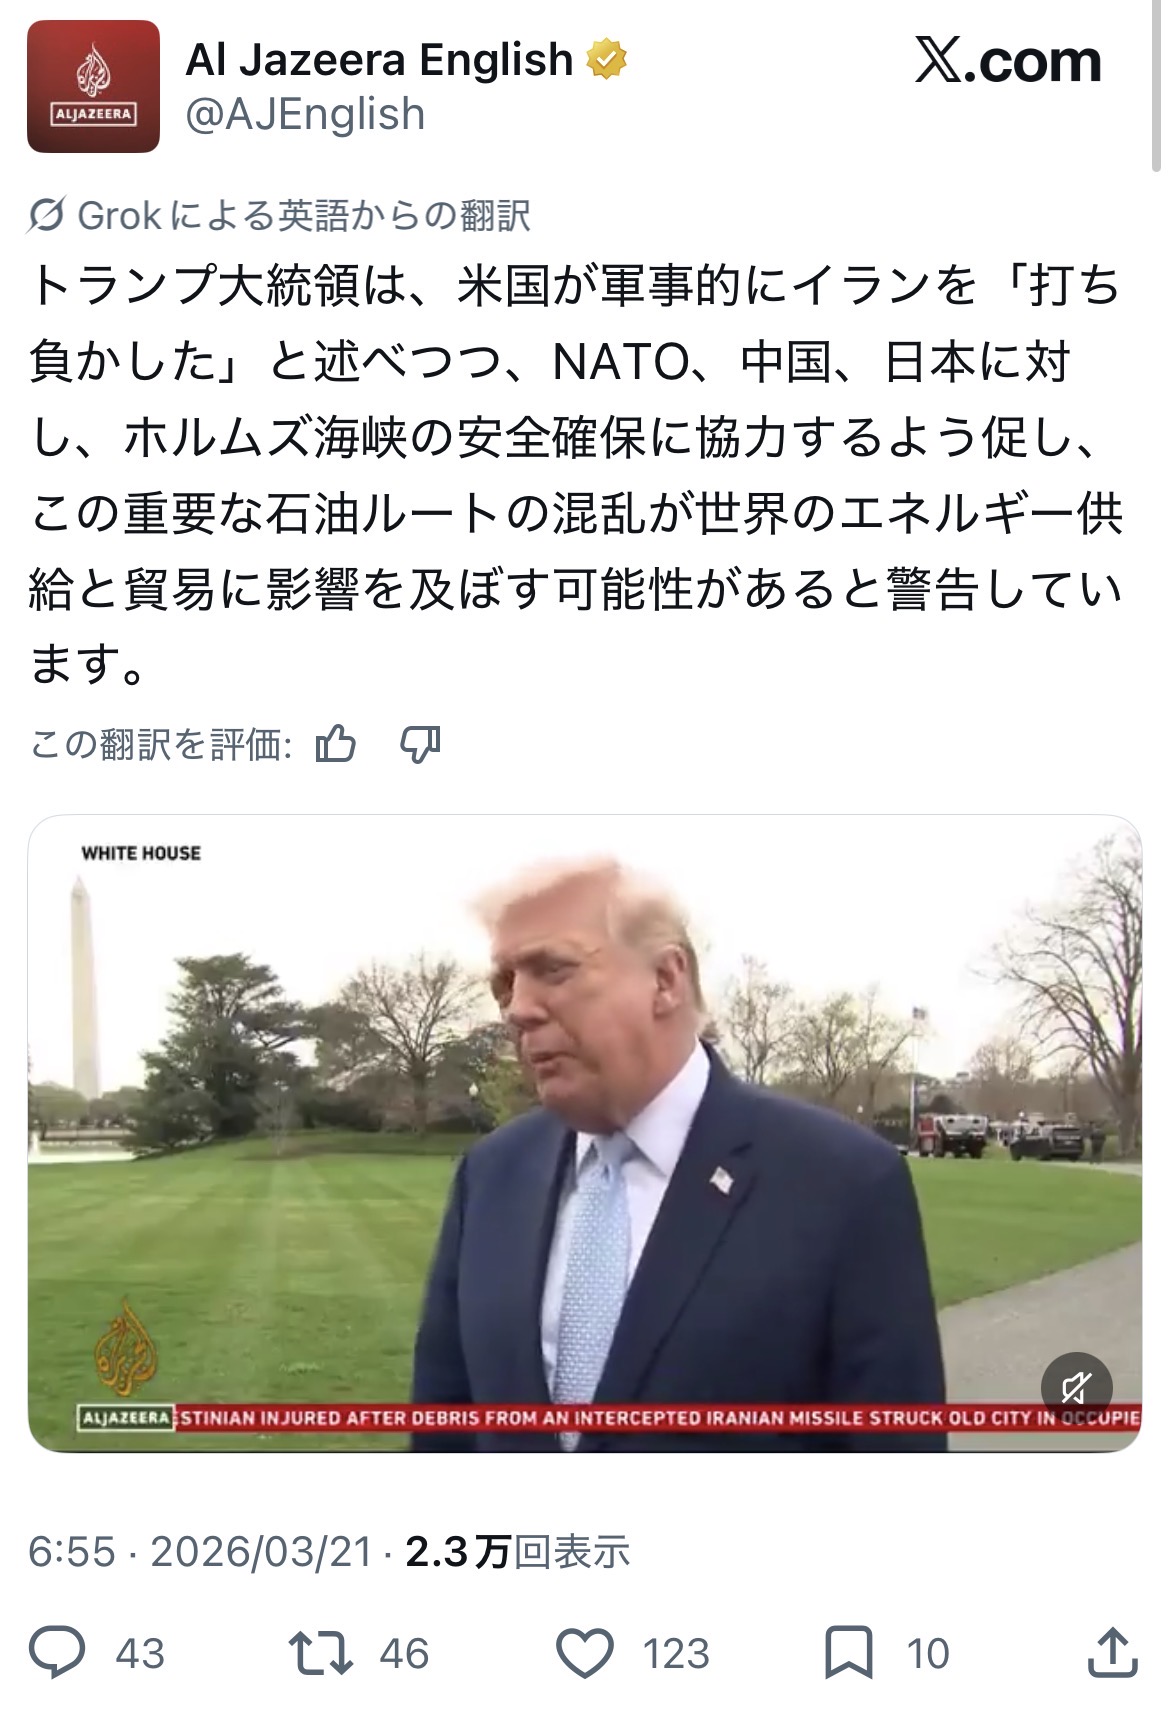Rate translation with thumbs down

coord(420,744)
